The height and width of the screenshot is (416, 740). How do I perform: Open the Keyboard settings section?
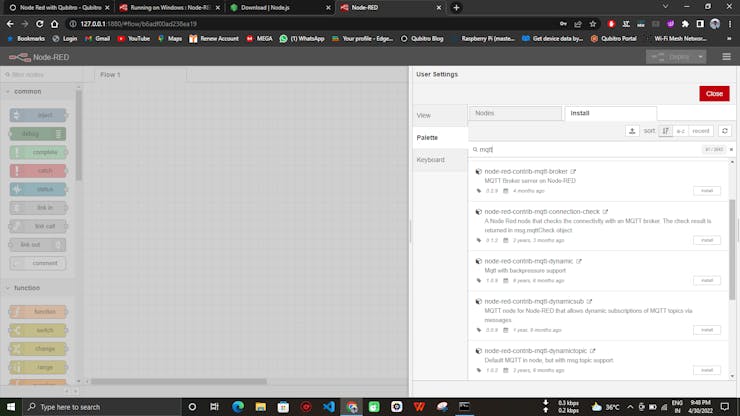point(431,159)
